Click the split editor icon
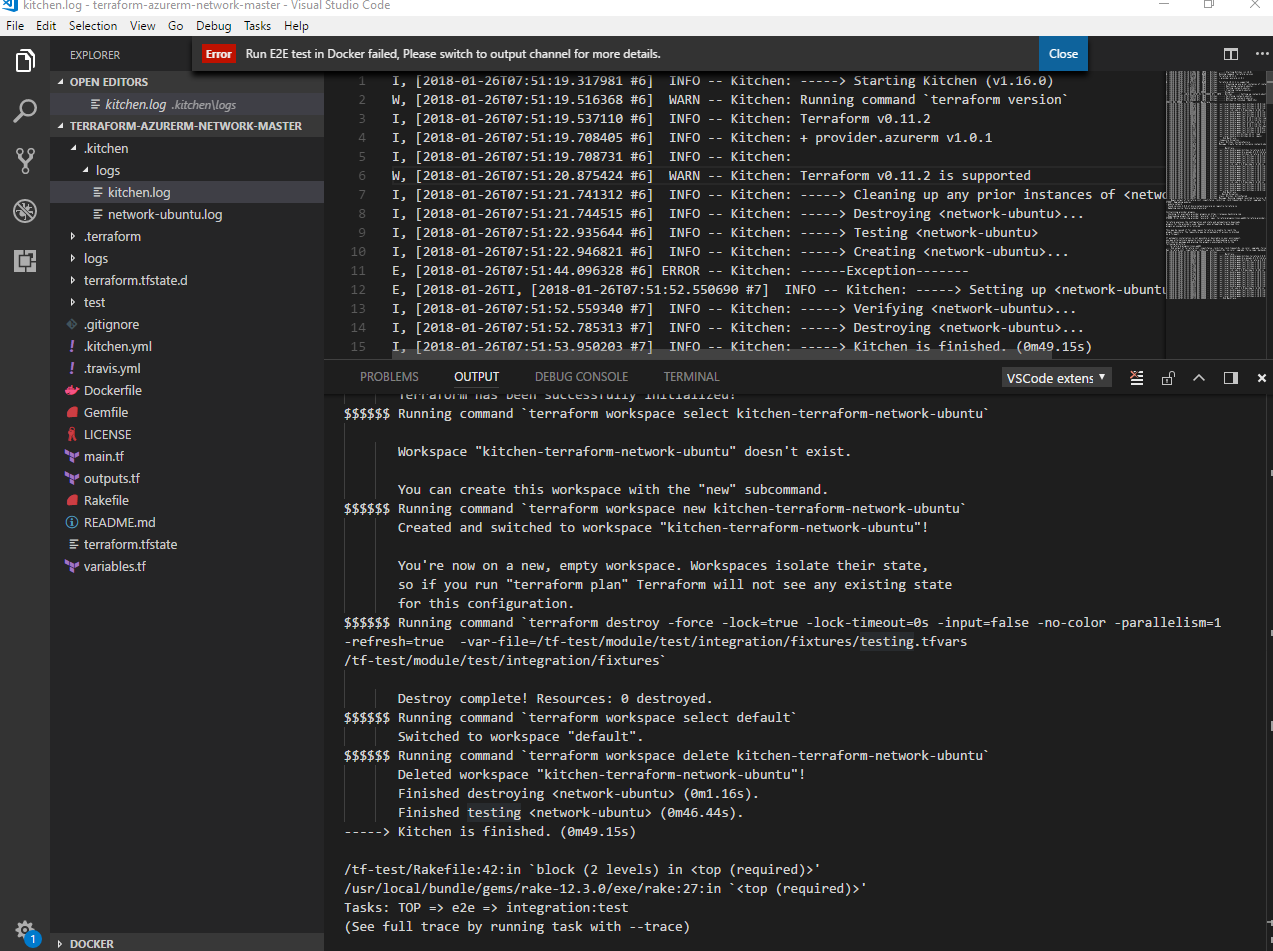The image size is (1273, 951). coord(1231,54)
